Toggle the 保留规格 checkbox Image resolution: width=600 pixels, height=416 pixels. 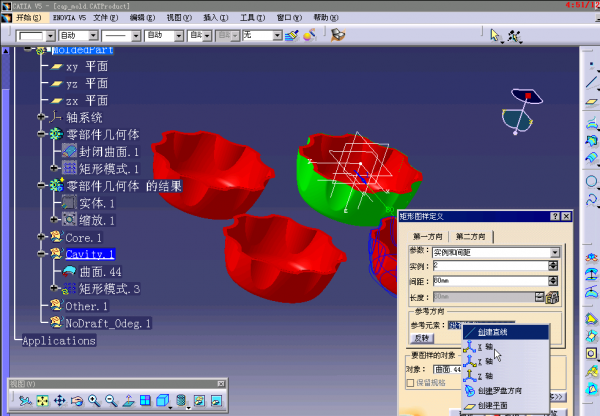tap(410, 383)
